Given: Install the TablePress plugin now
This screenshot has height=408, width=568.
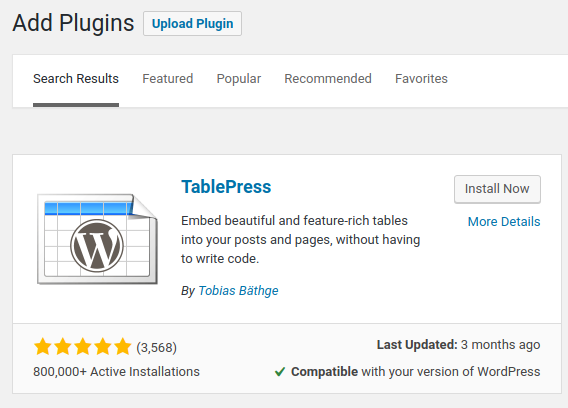Looking at the screenshot, I should (497, 189).
